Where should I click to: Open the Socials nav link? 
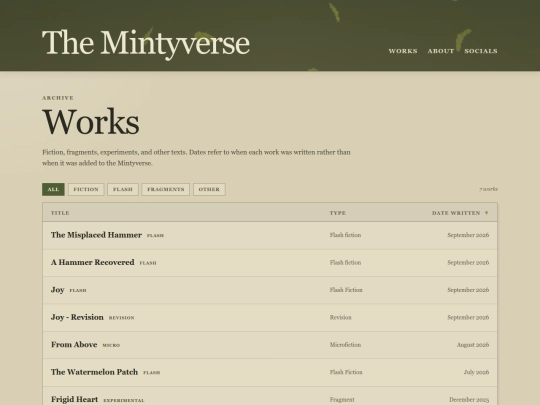pos(481,51)
